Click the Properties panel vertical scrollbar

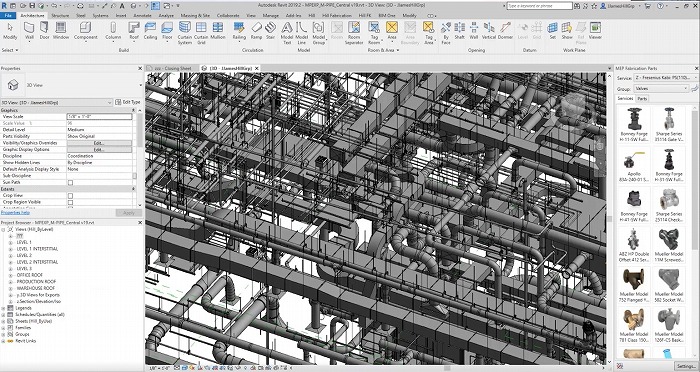140,159
